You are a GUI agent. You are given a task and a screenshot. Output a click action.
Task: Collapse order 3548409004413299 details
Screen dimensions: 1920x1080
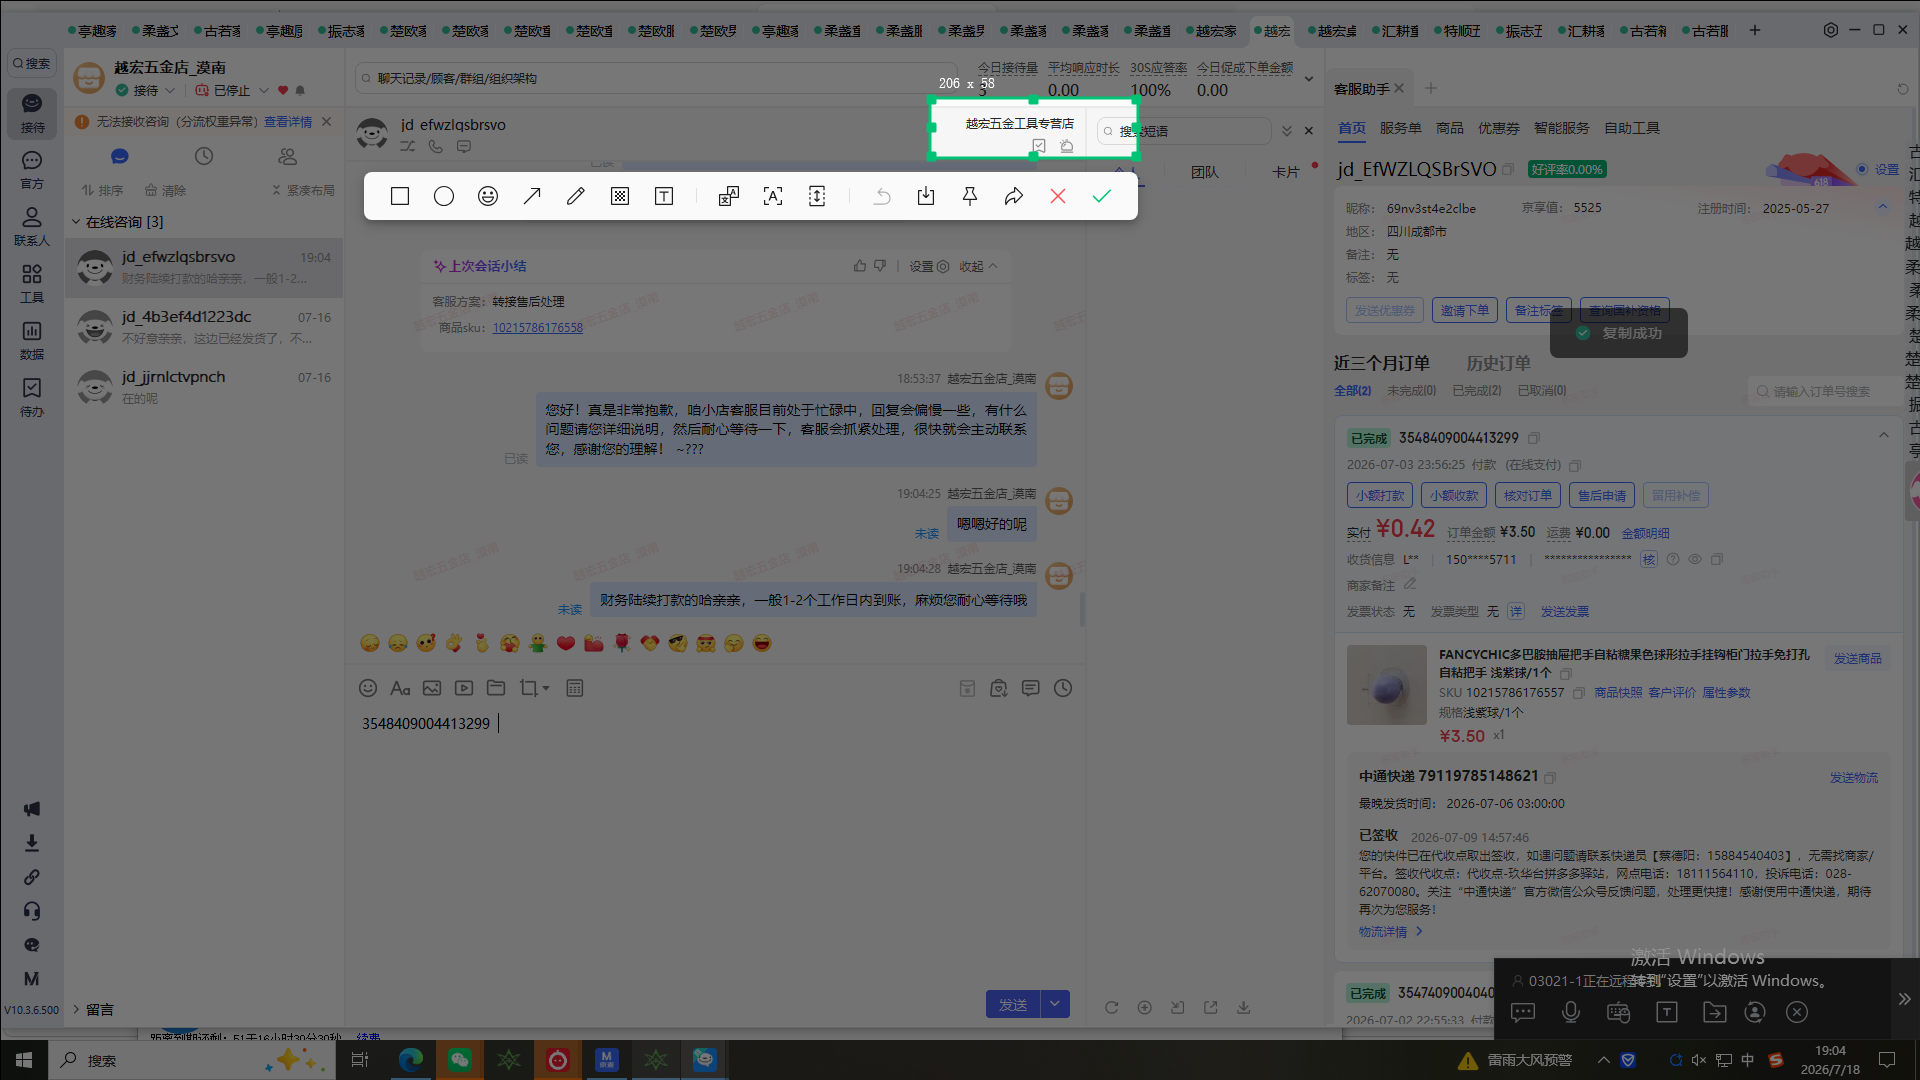pyautogui.click(x=1884, y=435)
